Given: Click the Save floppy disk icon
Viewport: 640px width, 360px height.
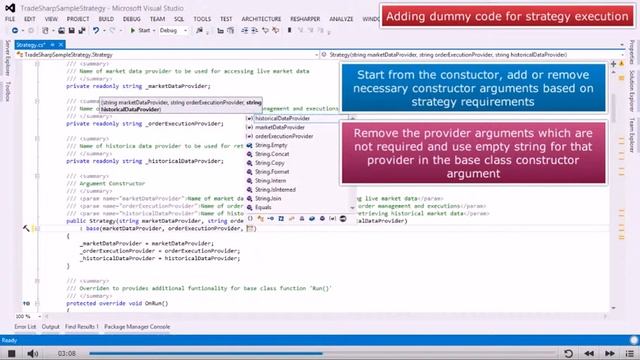Looking at the screenshot, I should 71,31.
